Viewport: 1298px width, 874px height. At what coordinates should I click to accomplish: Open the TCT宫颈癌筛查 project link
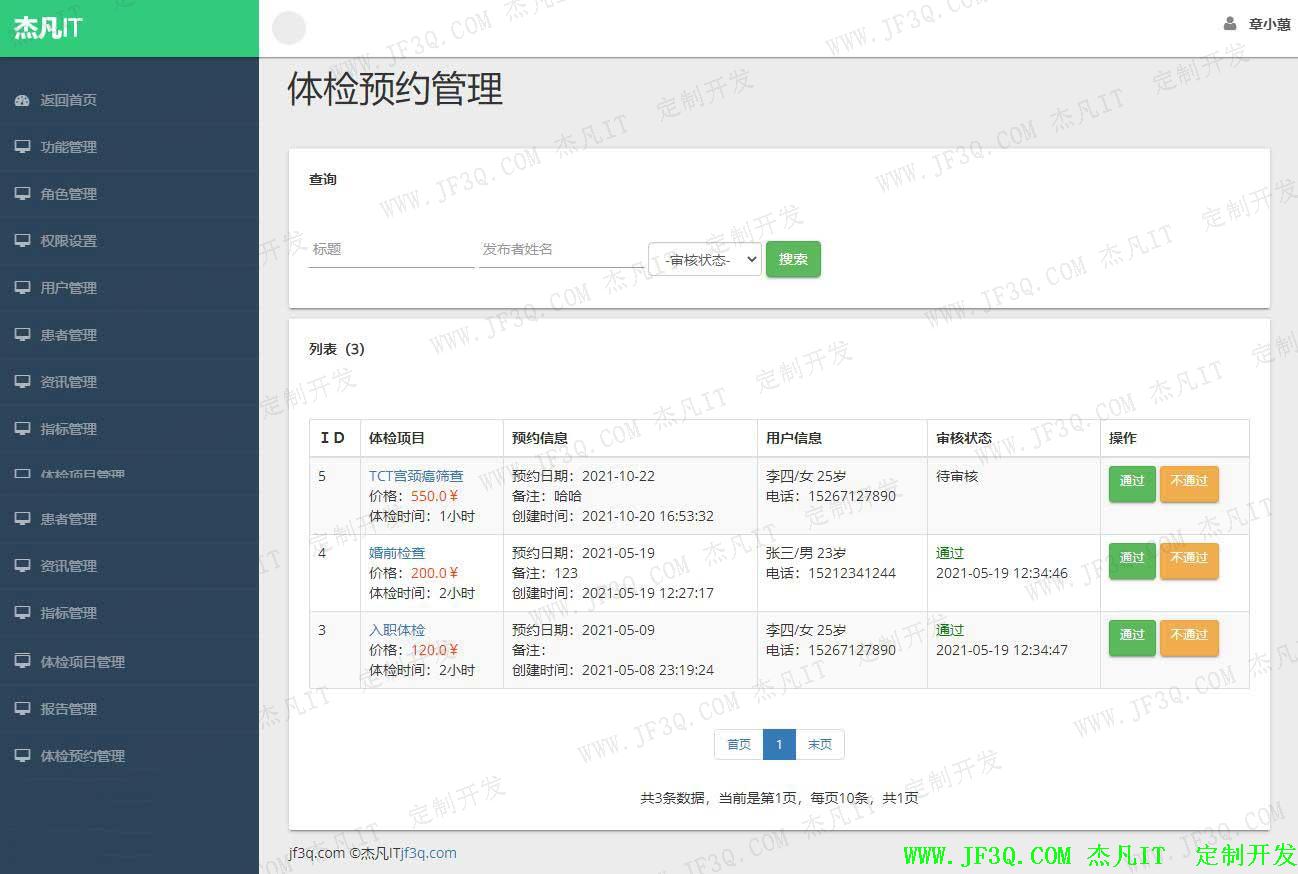[416, 476]
